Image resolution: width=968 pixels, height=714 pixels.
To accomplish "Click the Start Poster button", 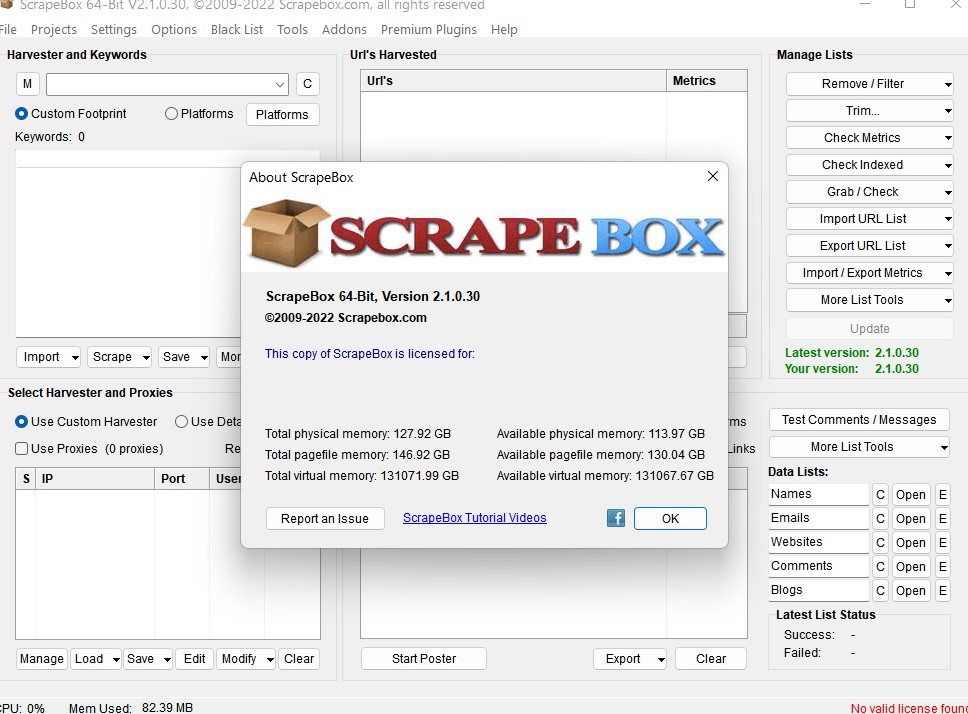I will [x=424, y=658].
